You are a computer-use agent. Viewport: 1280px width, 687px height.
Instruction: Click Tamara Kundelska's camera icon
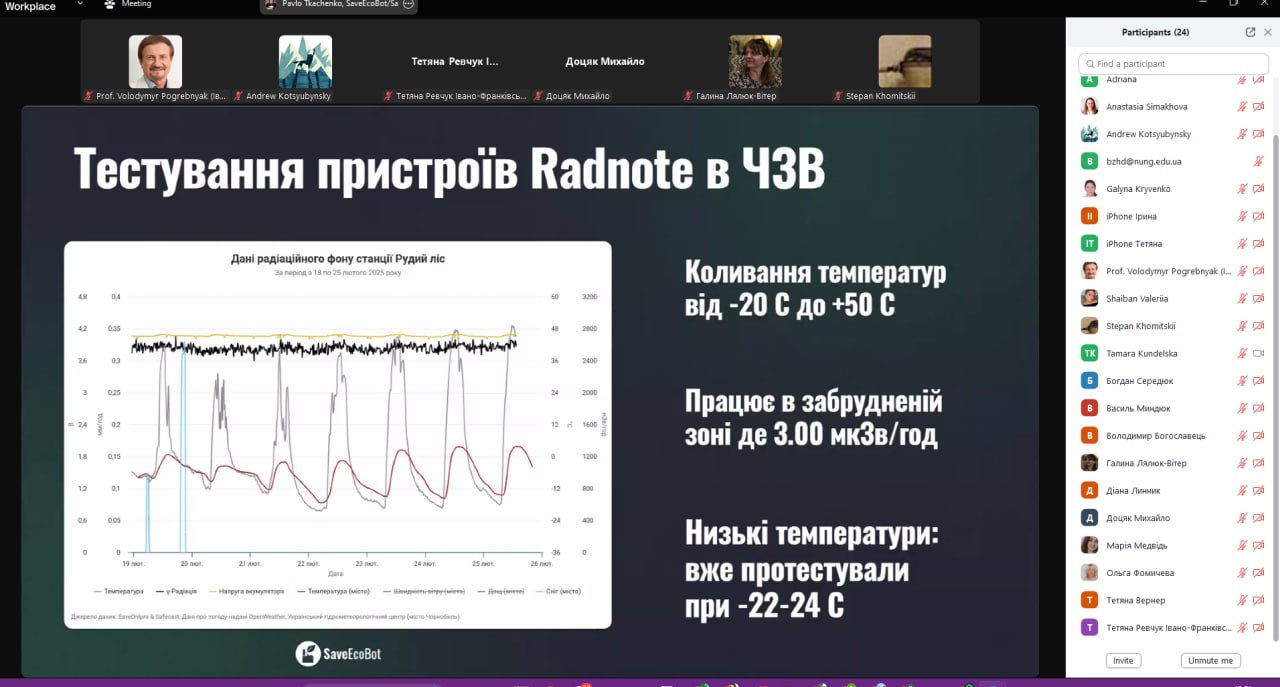click(x=1259, y=353)
